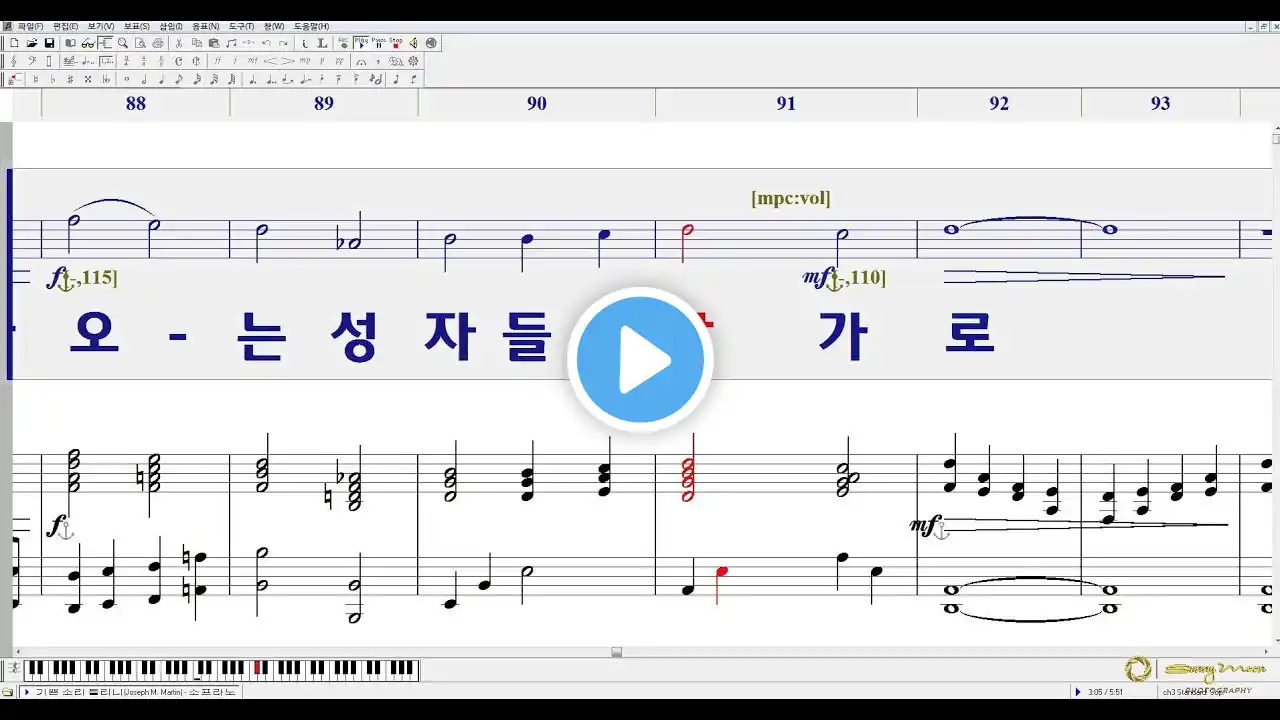Select the double flat accidental

click(106, 79)
